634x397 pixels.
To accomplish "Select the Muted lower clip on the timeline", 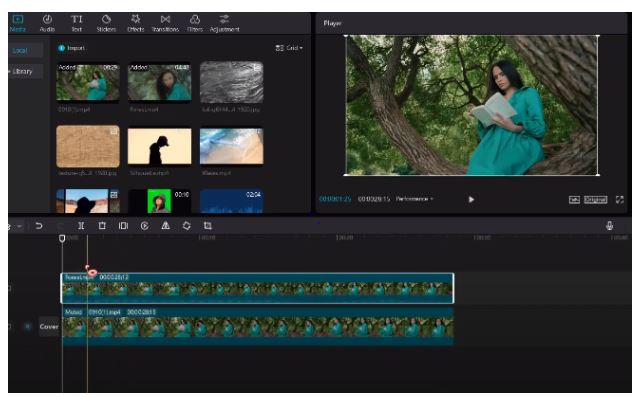I will 258,327.
